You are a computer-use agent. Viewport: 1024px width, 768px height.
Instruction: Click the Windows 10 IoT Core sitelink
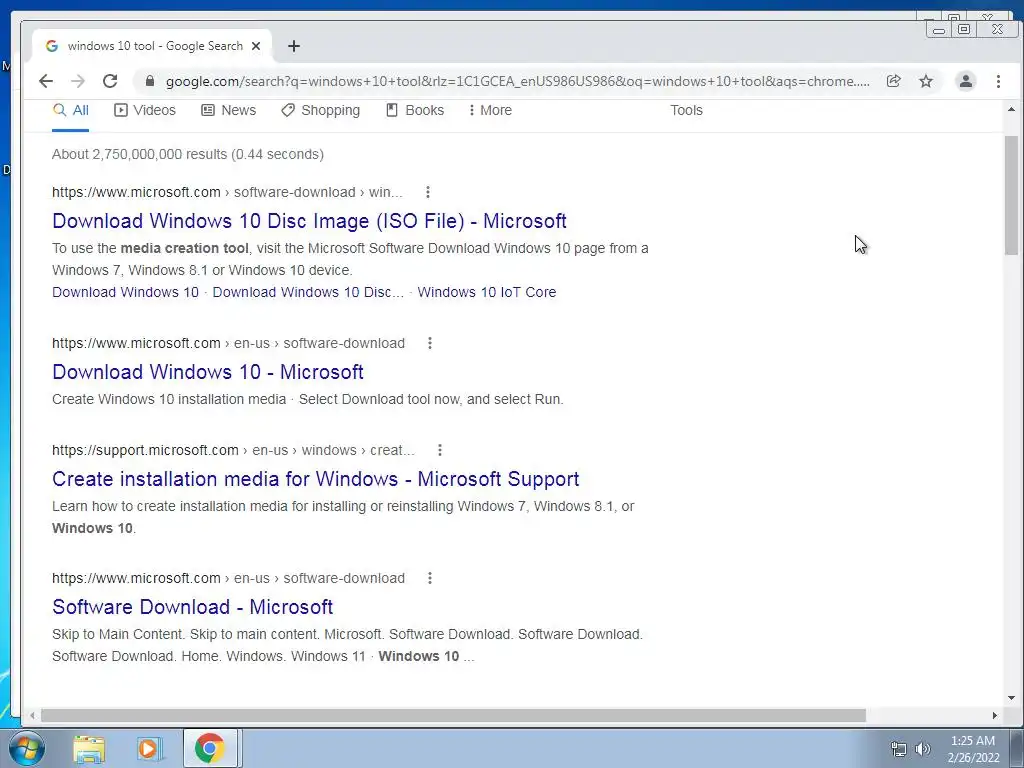pyautogui.click(x=487, y=292)
